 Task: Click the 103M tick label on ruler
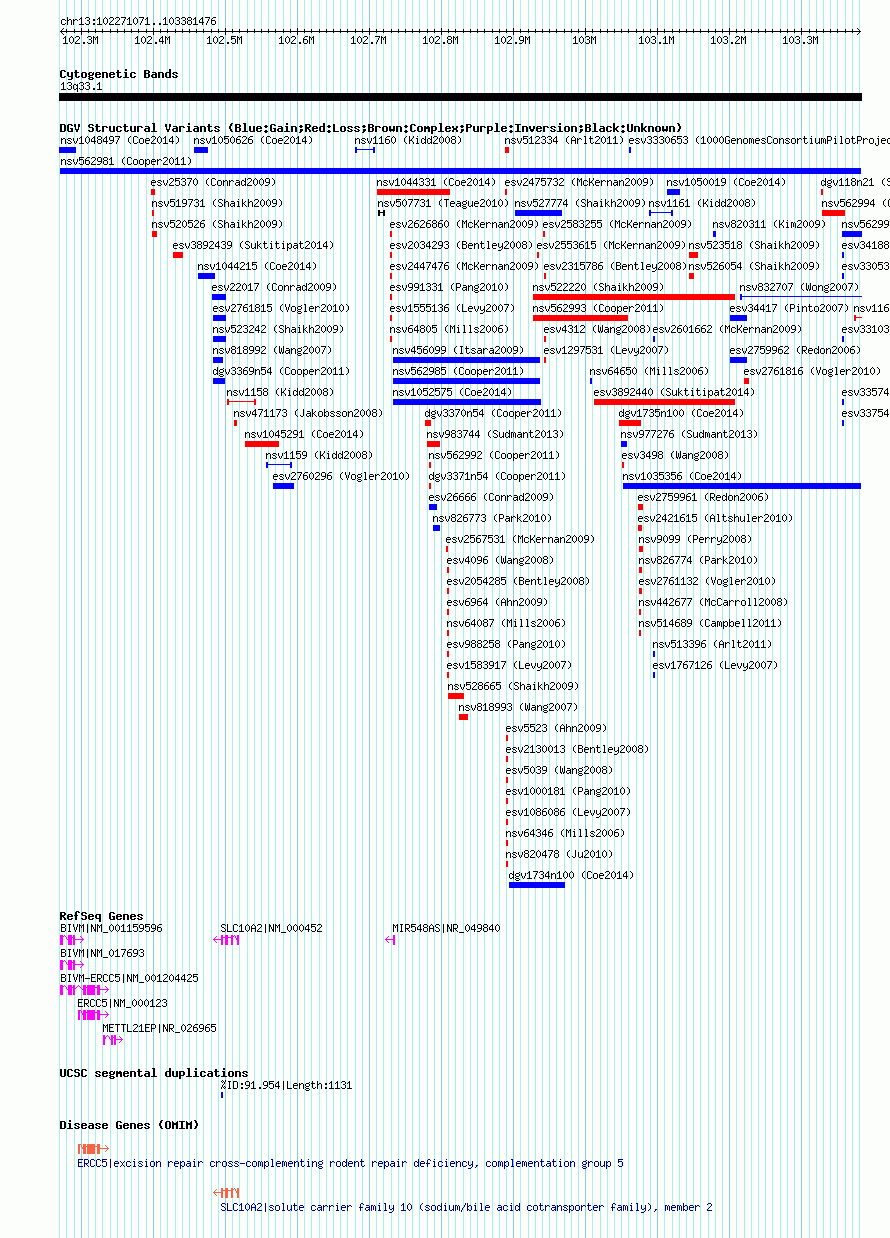(x=584, y=40)
